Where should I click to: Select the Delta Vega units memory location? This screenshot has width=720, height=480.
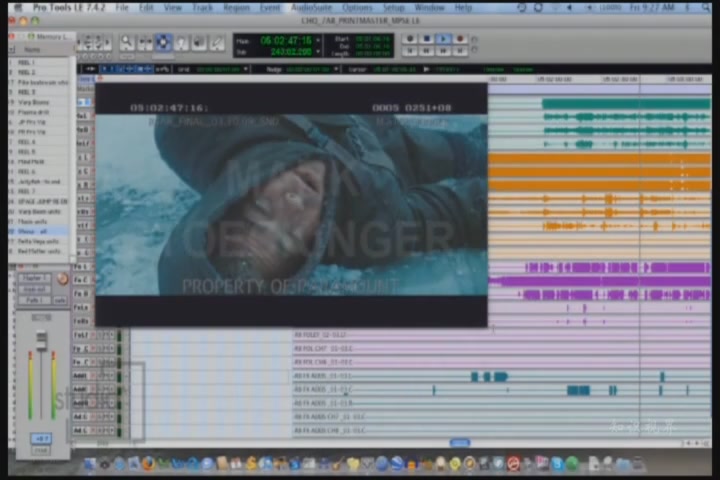pyautogui.click(x=41, y=241)
